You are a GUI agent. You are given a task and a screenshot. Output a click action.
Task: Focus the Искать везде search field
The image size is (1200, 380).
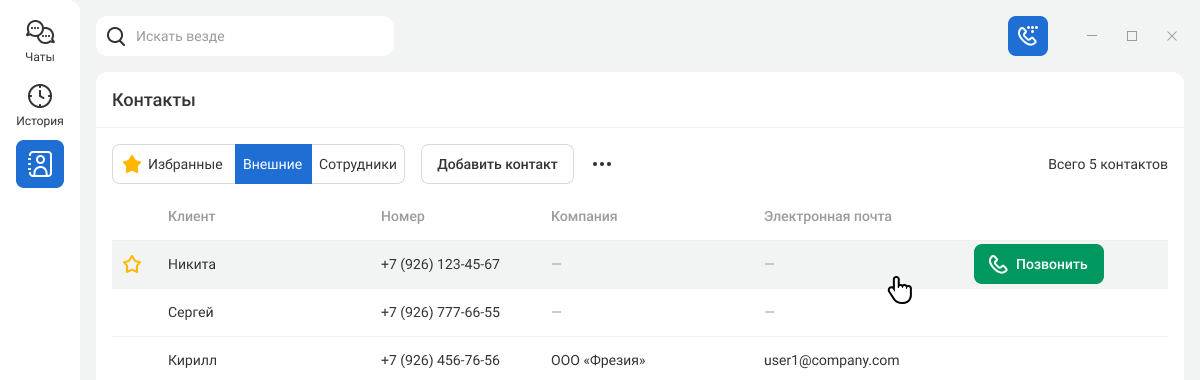coord(245,36)
